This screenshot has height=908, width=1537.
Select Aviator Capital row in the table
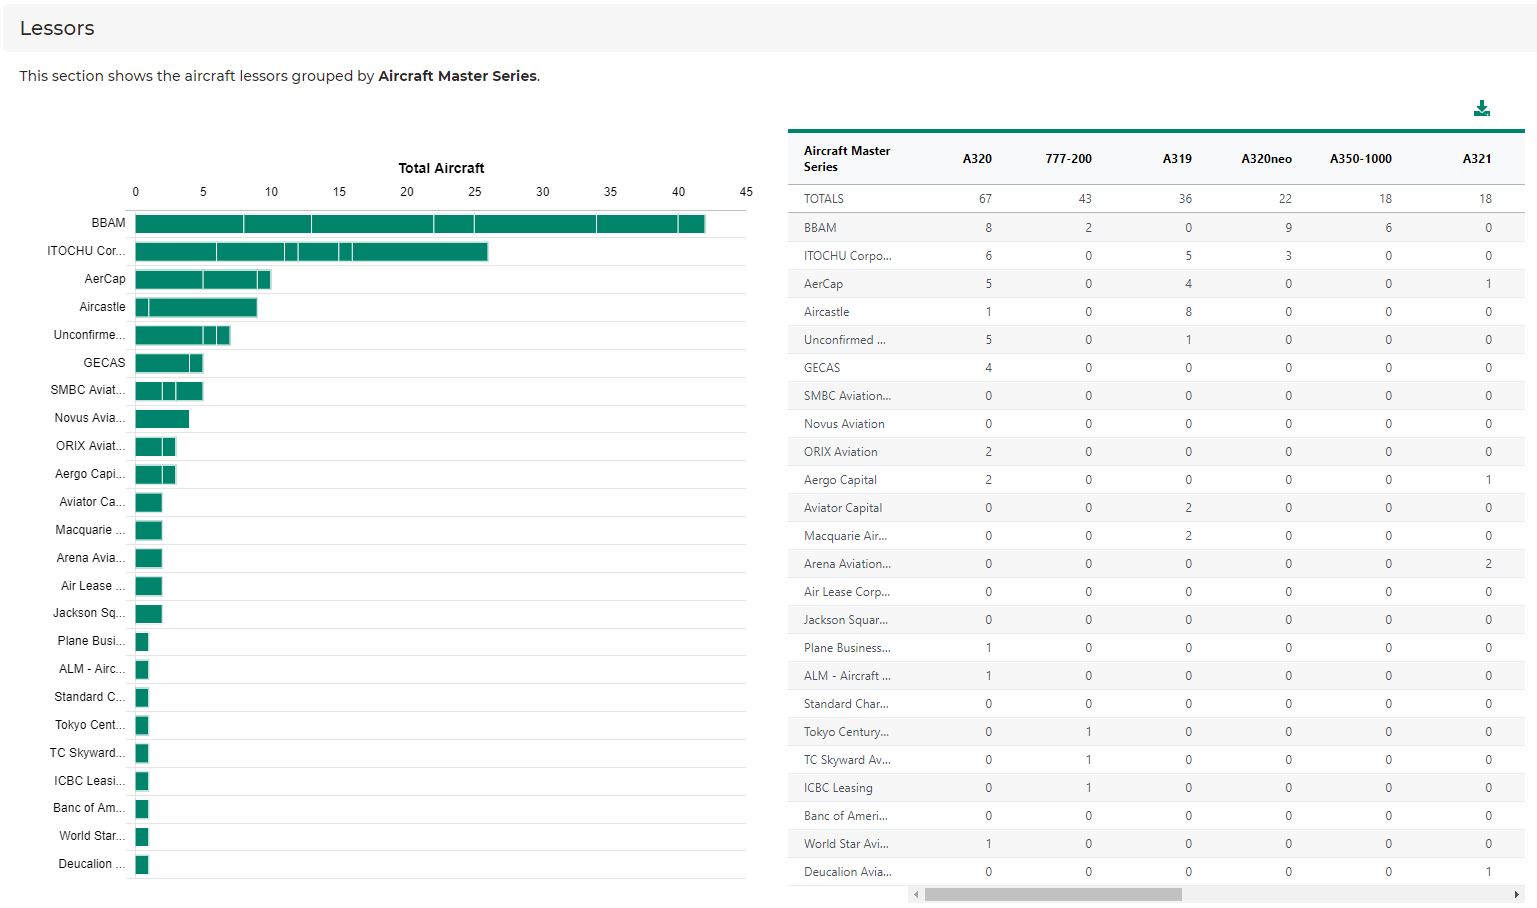[1156, 508]
